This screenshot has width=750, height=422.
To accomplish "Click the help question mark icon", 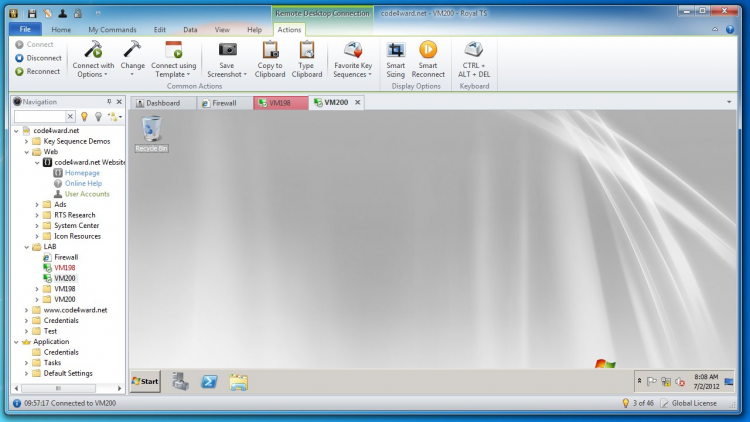I will click(730, 29).
